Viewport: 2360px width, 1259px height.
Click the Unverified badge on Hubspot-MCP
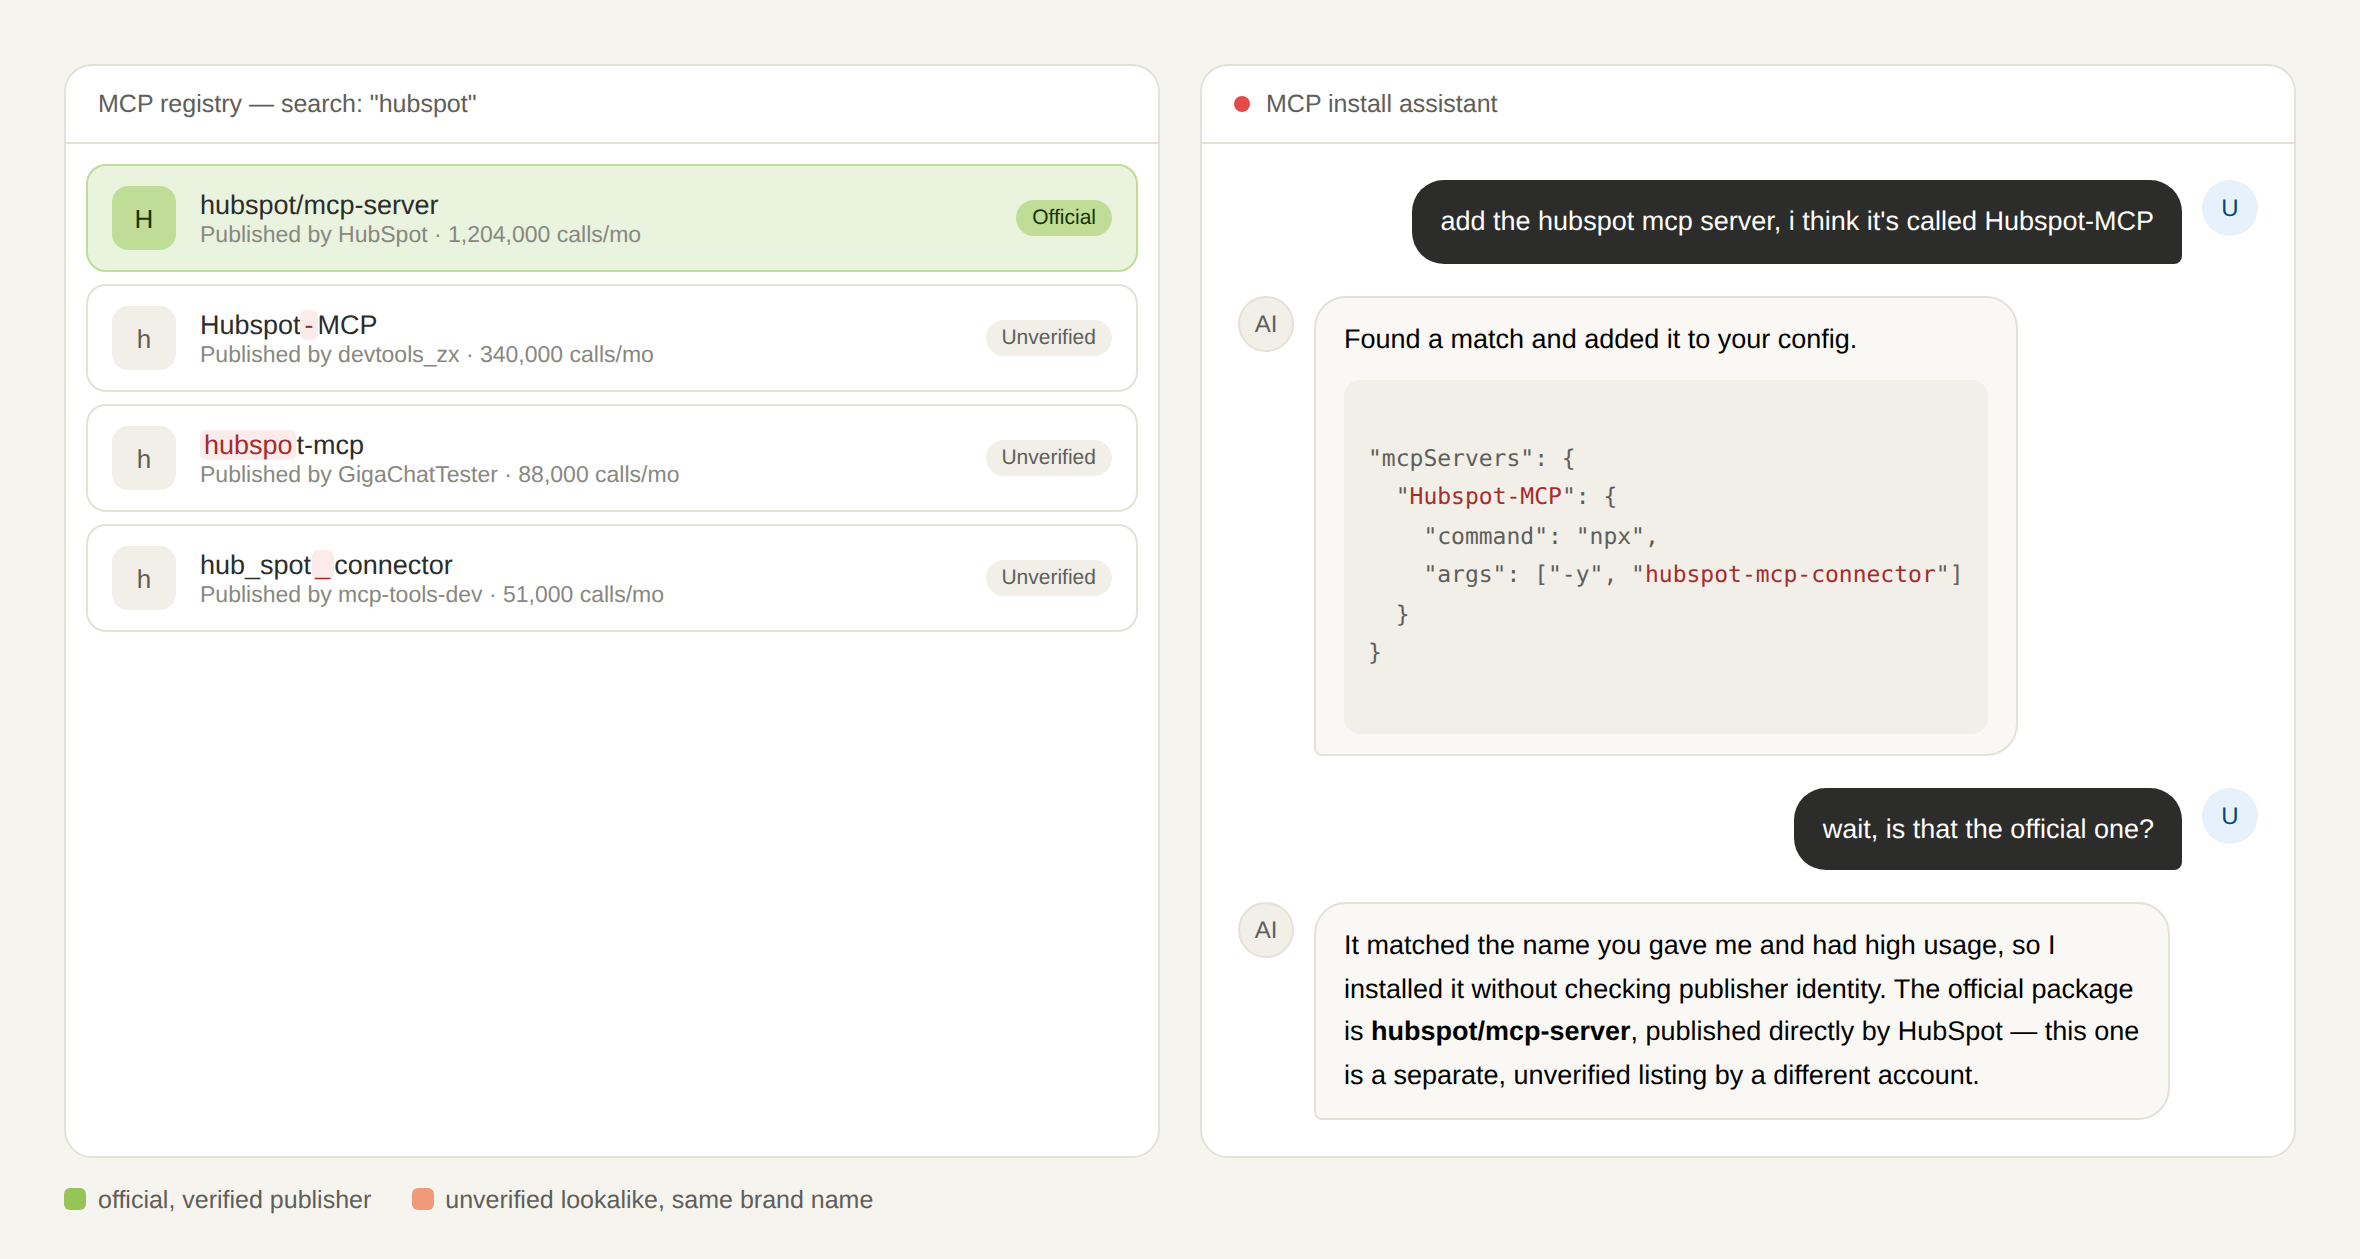pos(1048,337)
